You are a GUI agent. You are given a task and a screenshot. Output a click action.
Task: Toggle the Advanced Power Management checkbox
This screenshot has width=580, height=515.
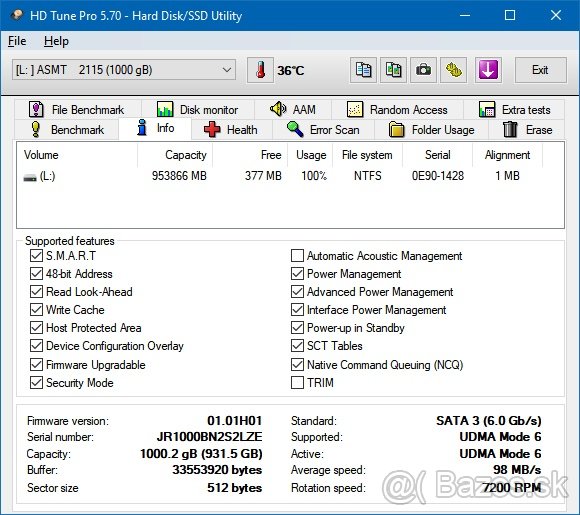297,292
